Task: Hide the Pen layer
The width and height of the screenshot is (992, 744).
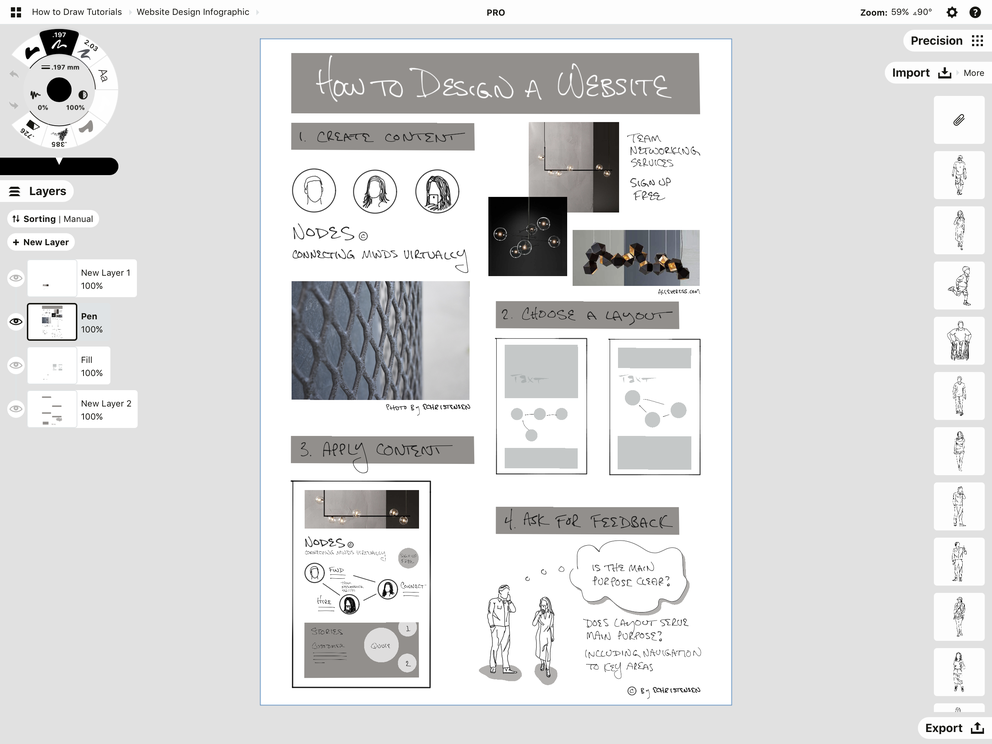Action: (15, 321)
